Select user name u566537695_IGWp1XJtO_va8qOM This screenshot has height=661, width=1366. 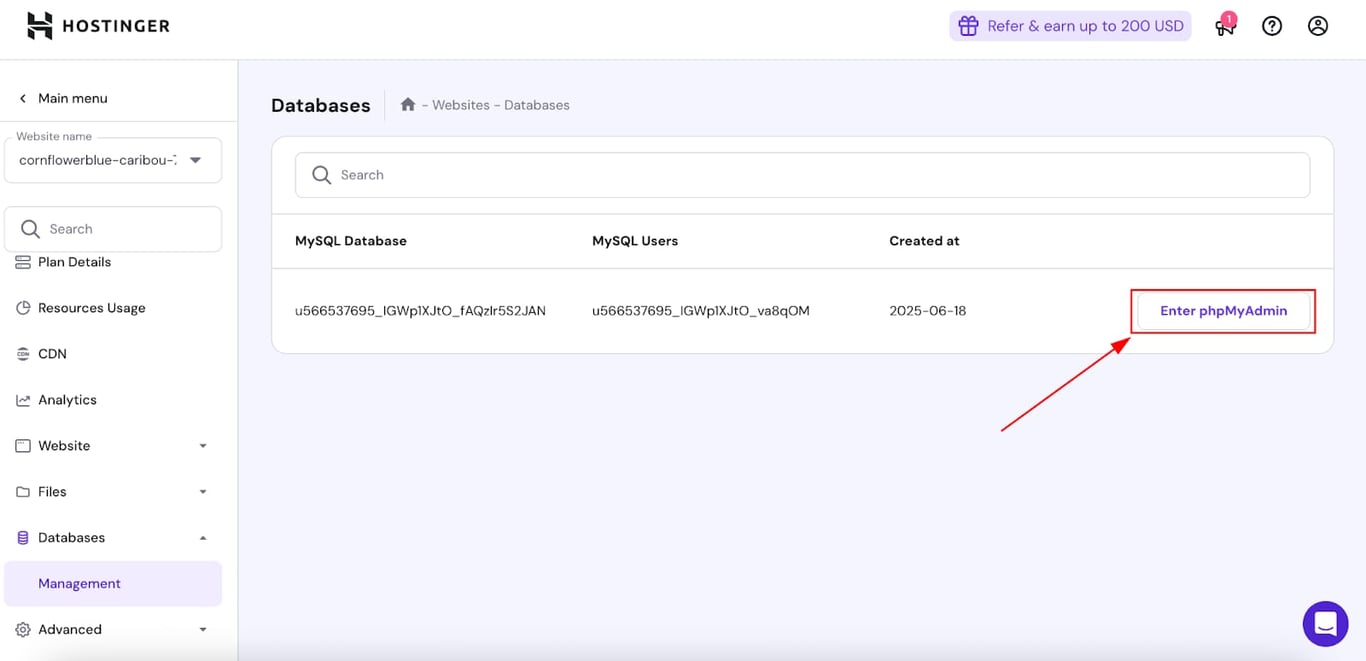pos(701,311)
